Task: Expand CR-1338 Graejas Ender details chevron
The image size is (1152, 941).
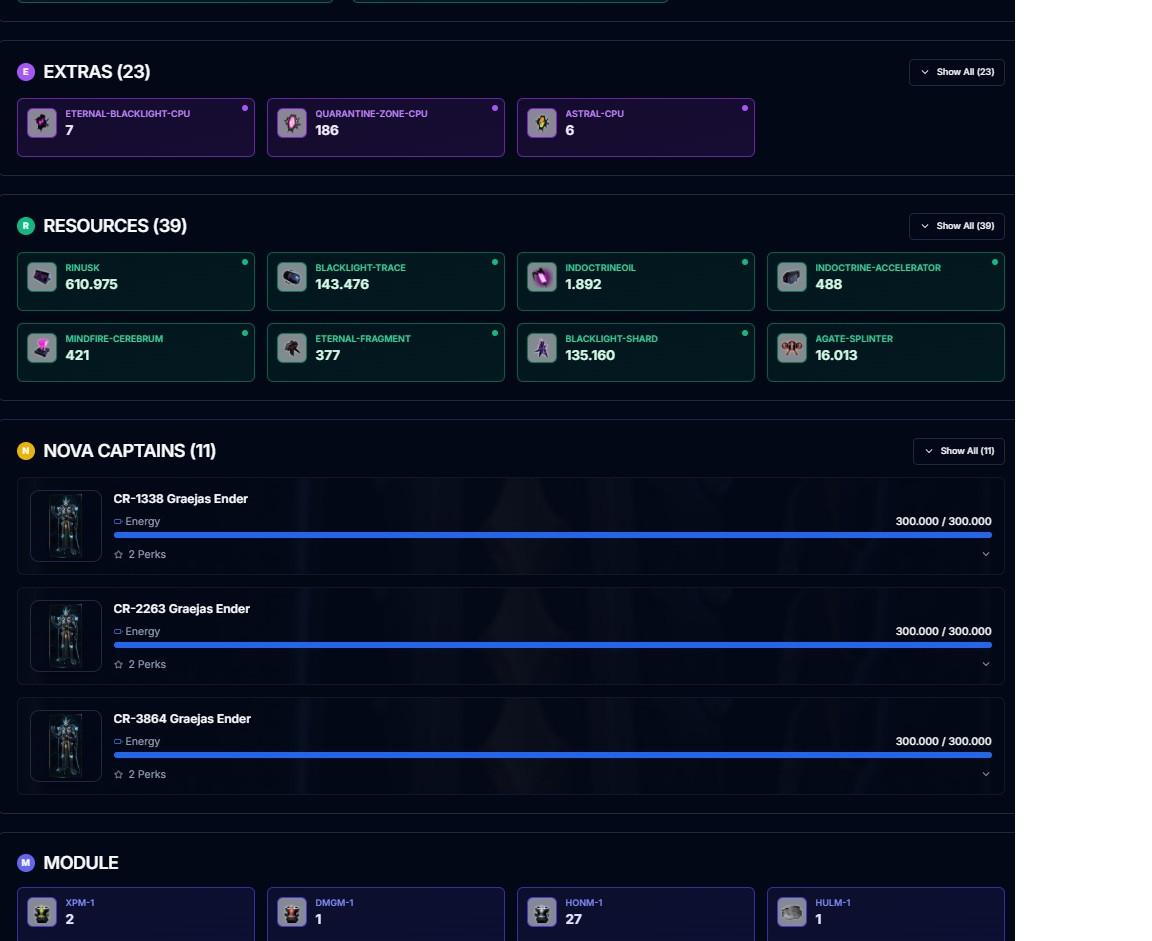Action: pyautogui.click(x=986, y=554)
